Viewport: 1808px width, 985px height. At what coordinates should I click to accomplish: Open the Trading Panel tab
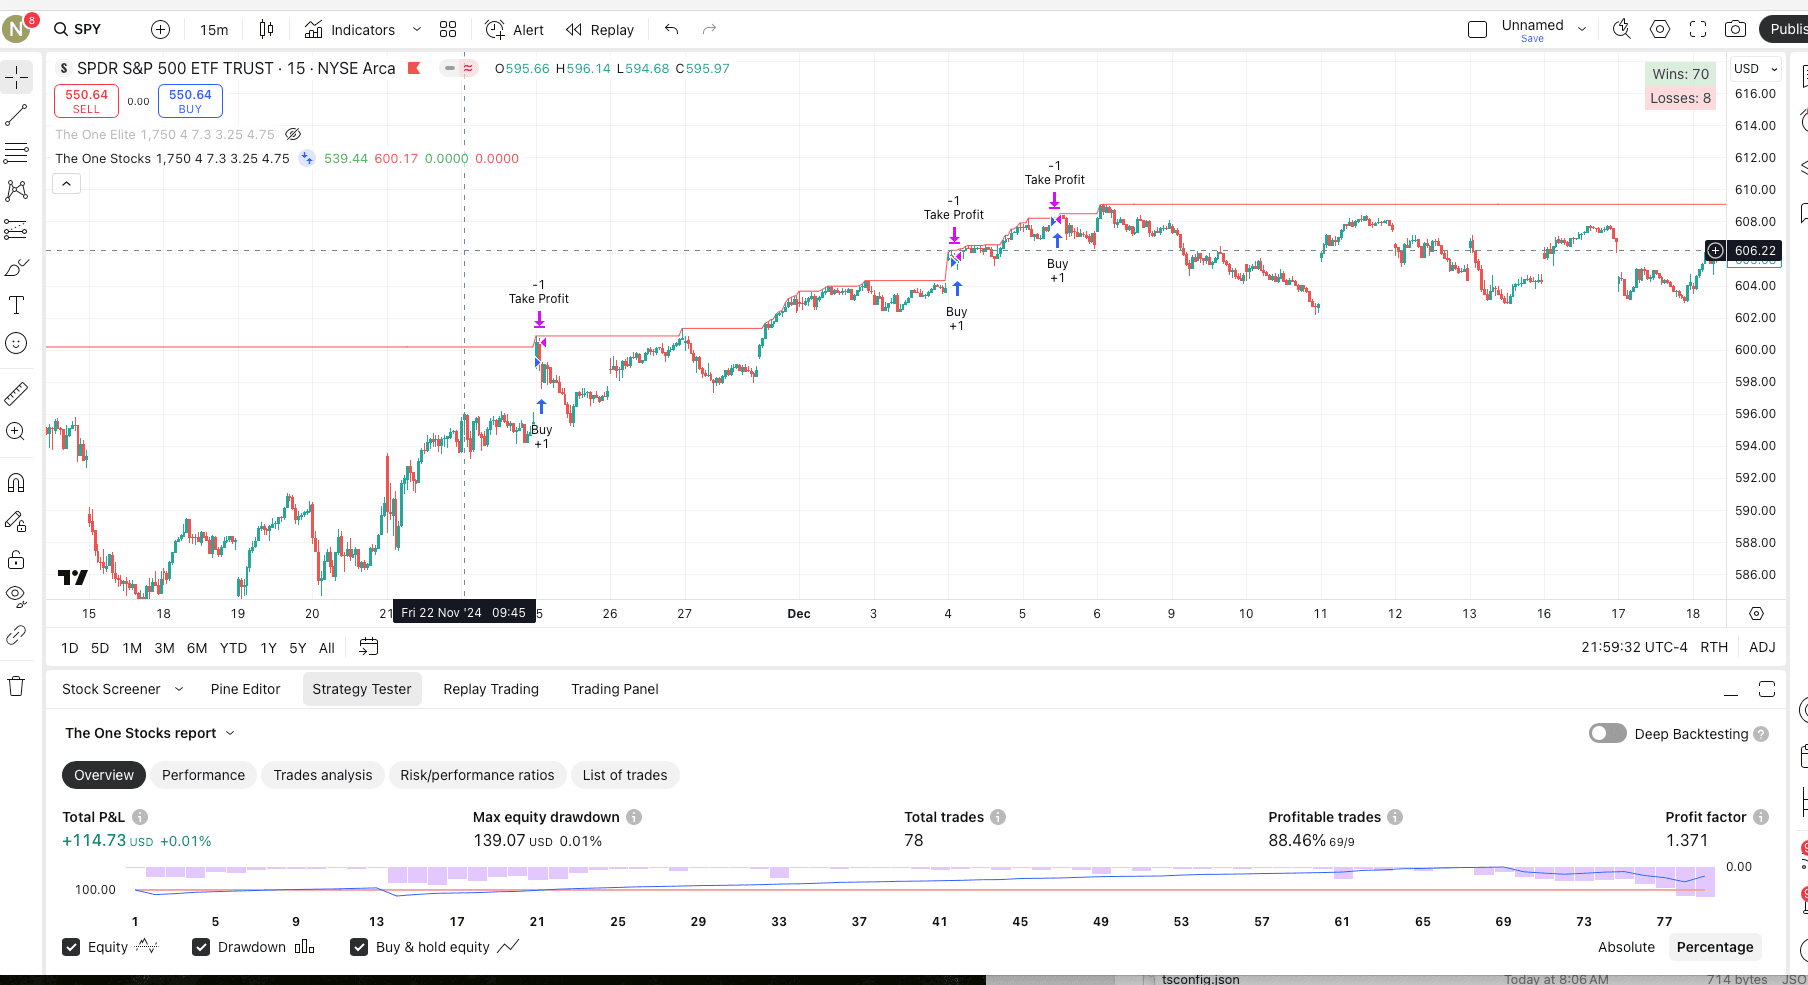click(615, 689)
